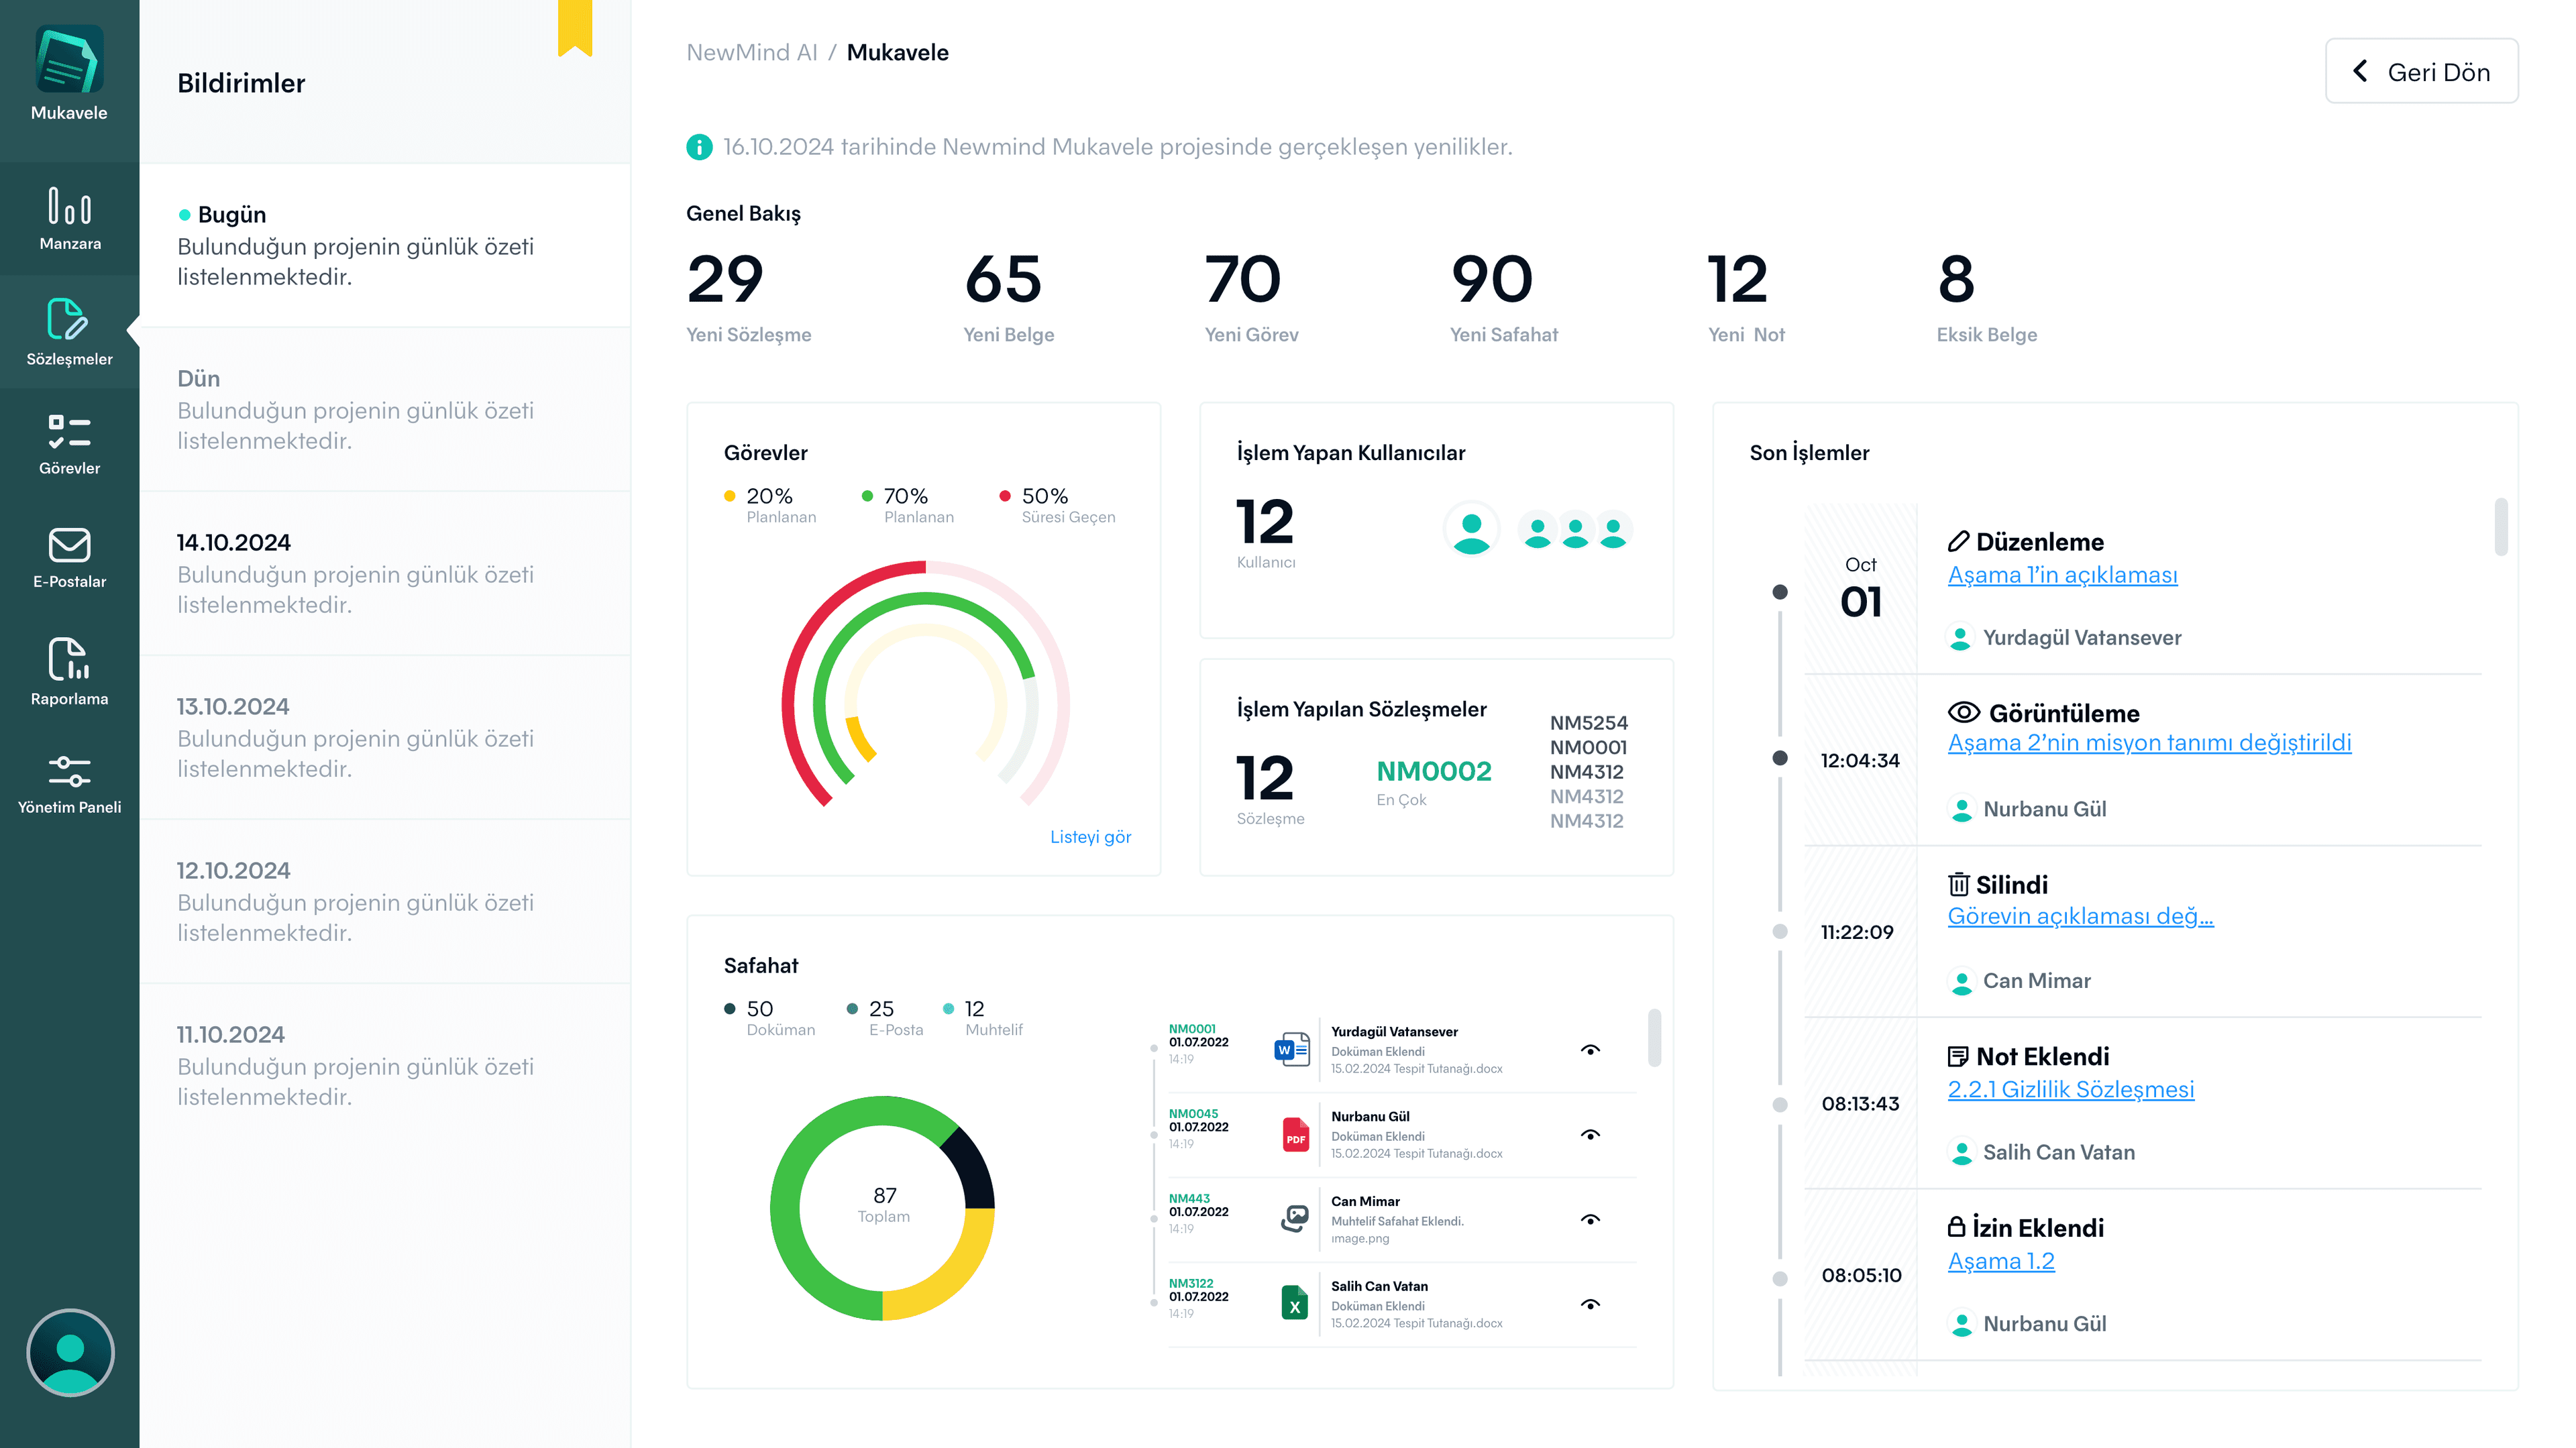Toggle visibility of NM0001 document entry
Viewport: 2576px width, 1448px height.
pos(1591,1050)
